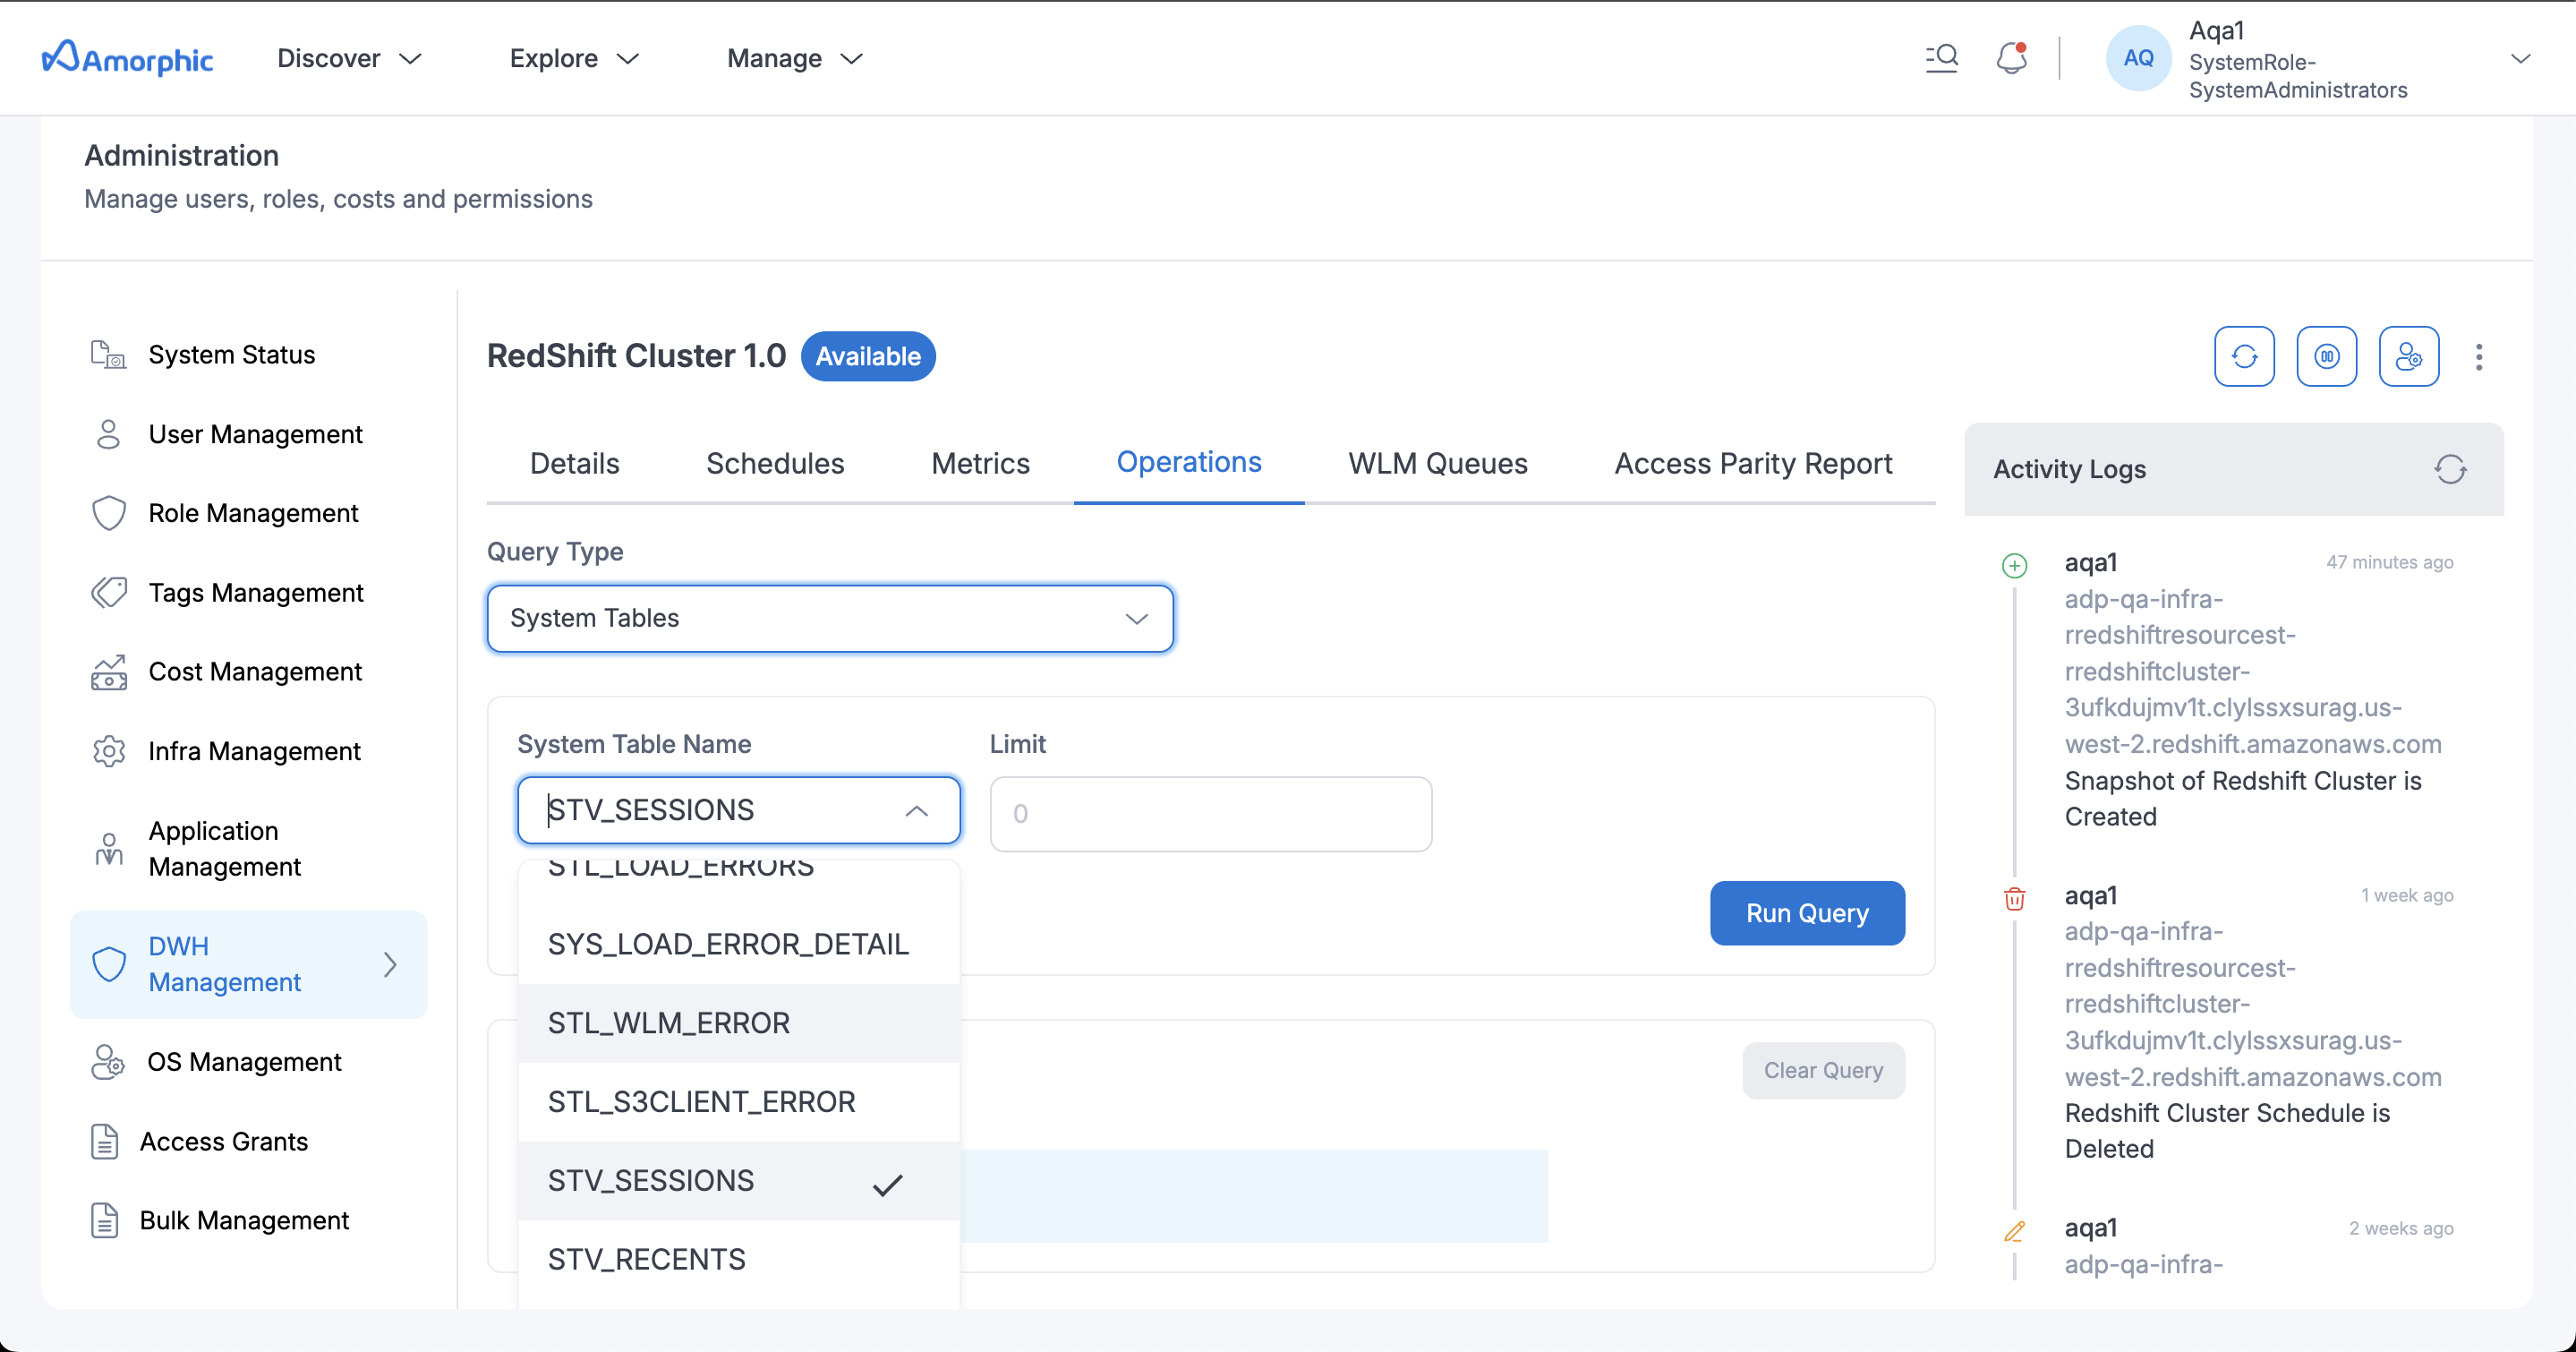
Task: Open the System Status page
Action: (231, 355)
